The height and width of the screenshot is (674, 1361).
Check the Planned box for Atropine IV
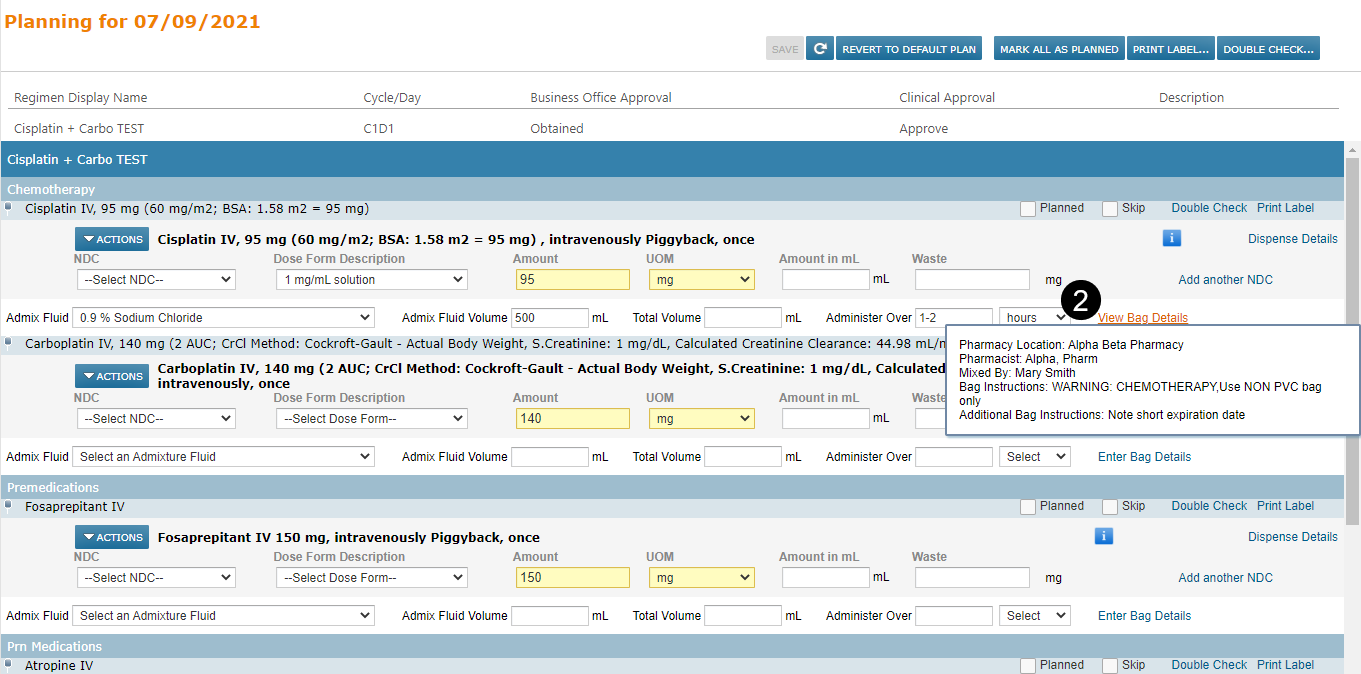point(1028,666)
